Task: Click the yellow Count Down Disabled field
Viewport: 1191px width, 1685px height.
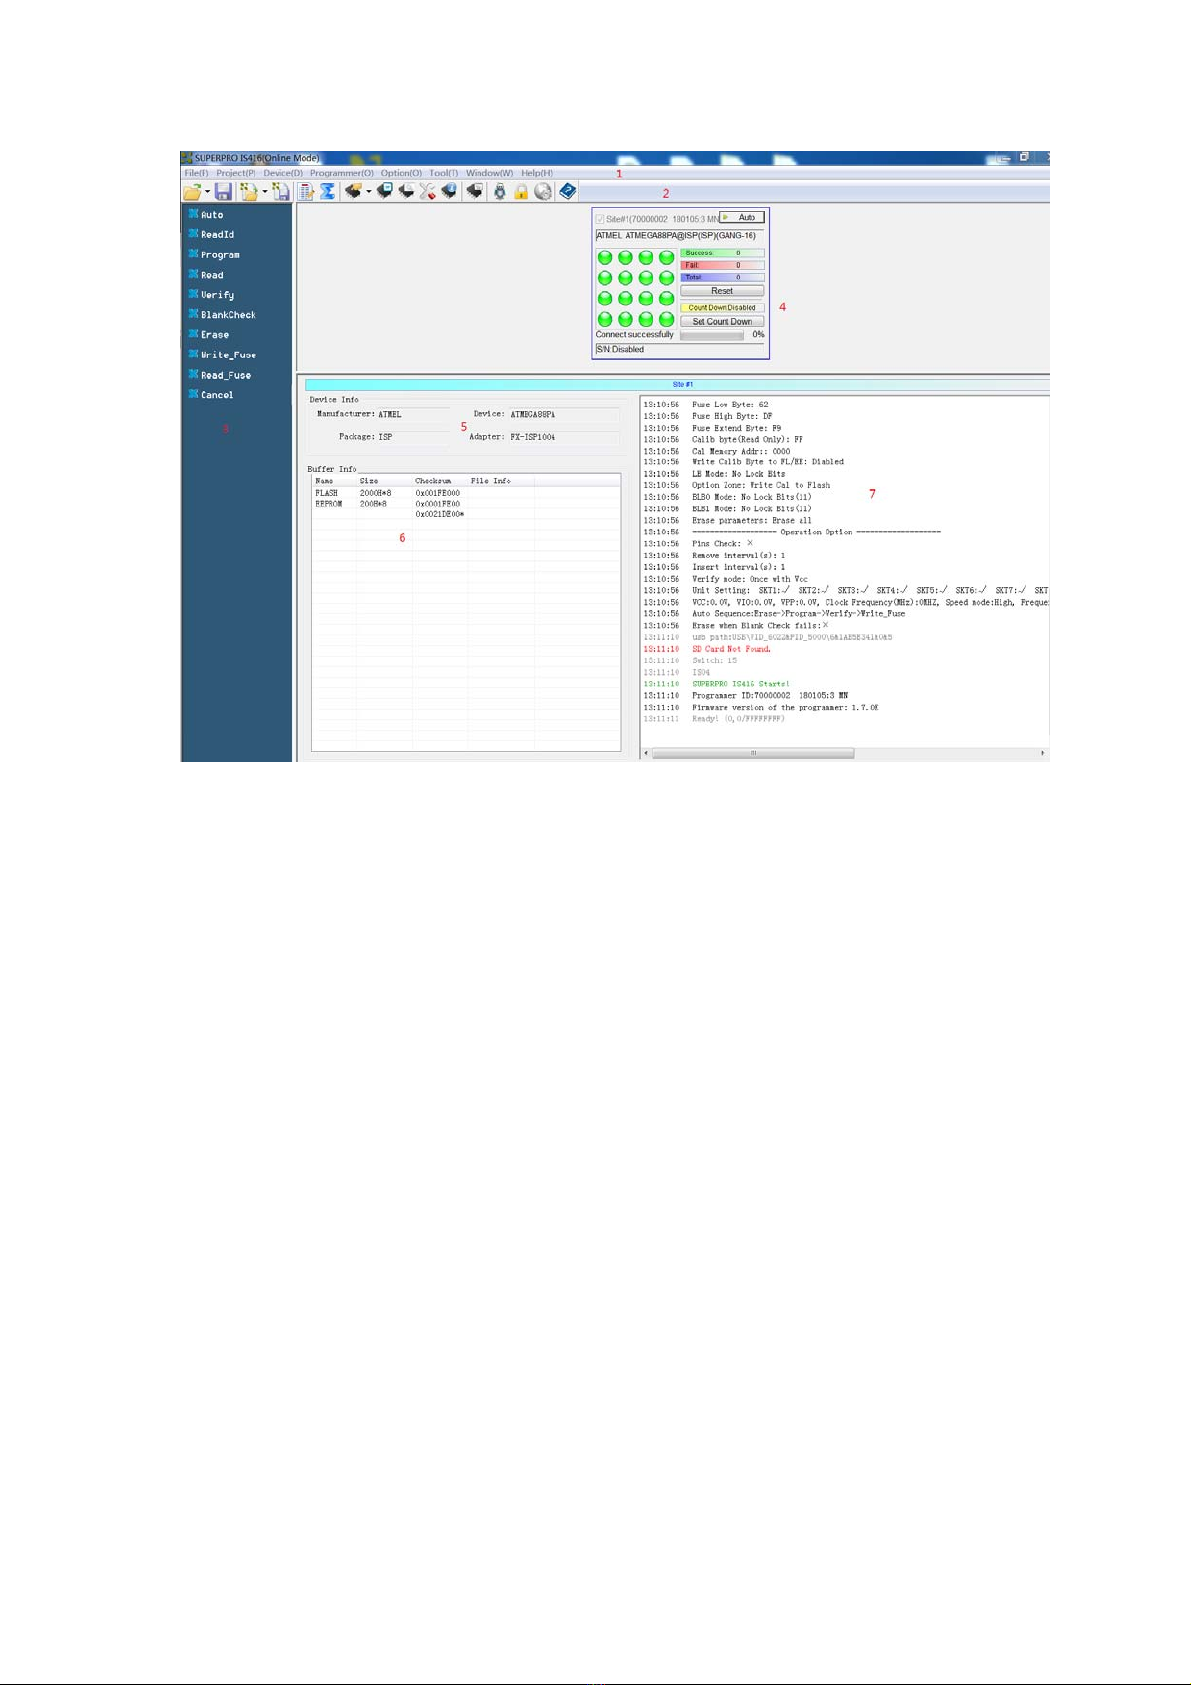Action: point(722,307)
